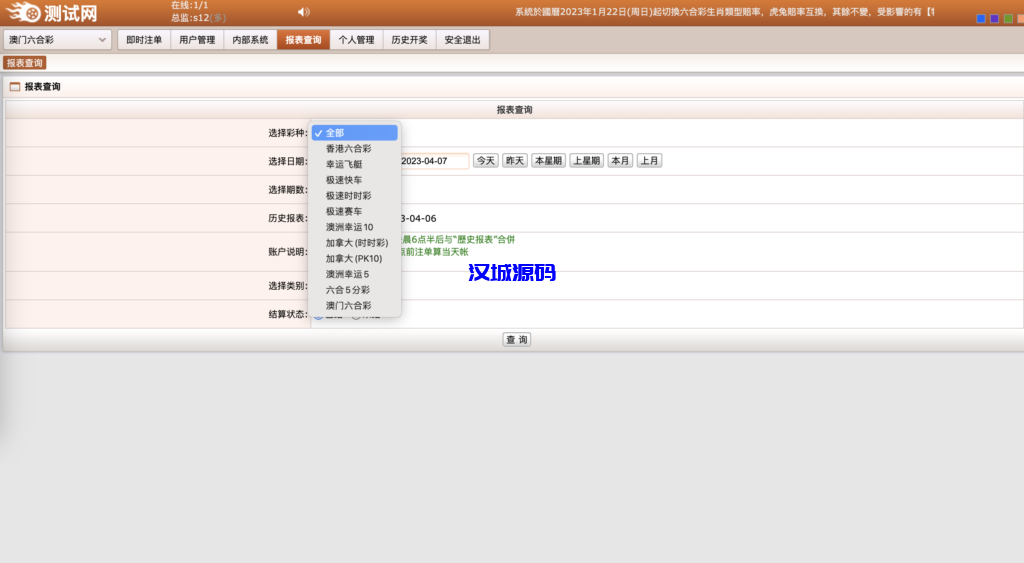Open the 用户管理 tab

pos(197,40)
